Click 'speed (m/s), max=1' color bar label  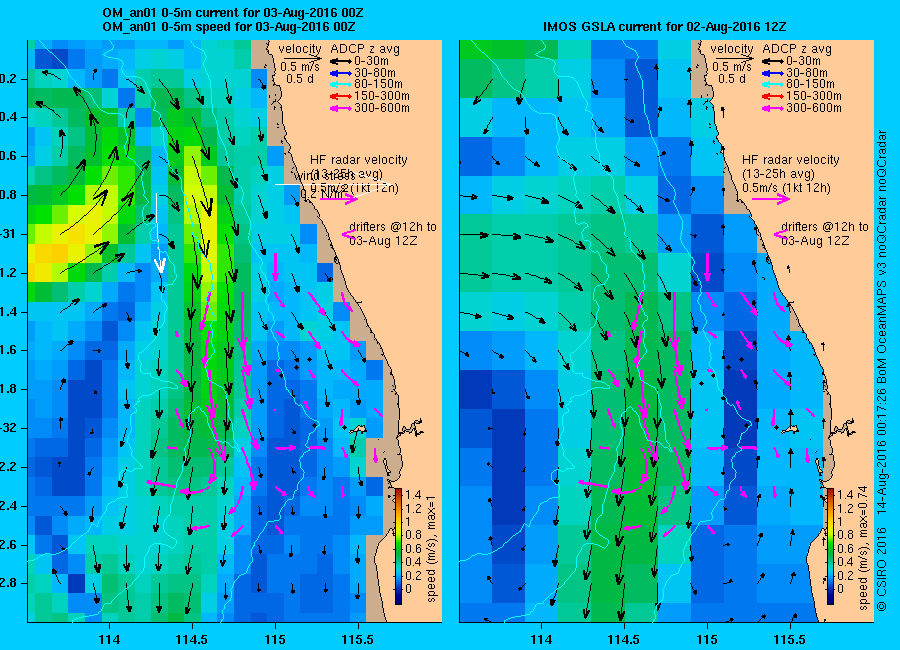[x=433, y=548]
